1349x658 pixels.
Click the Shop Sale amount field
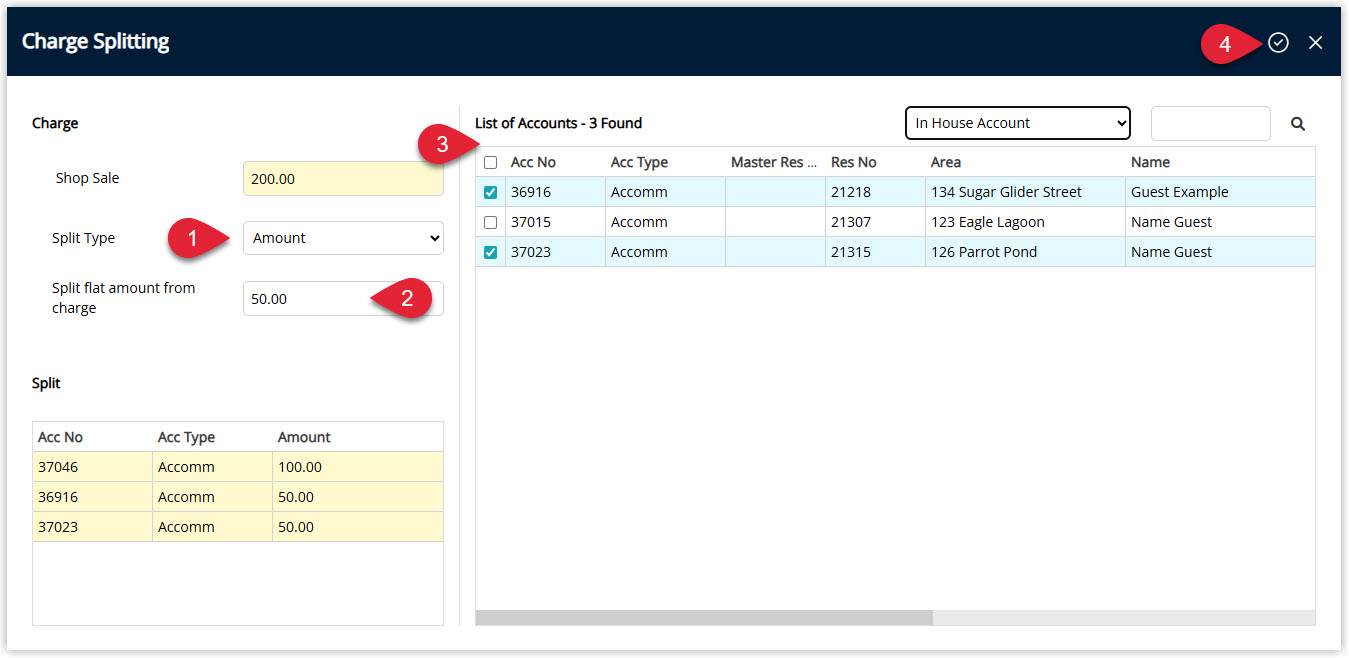(343, 178)
